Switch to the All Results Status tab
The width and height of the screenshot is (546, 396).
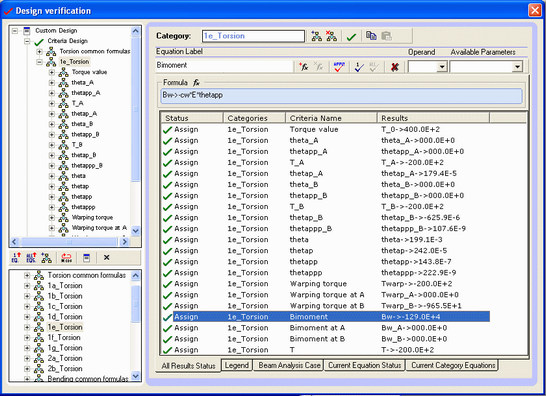coord(188,366)
